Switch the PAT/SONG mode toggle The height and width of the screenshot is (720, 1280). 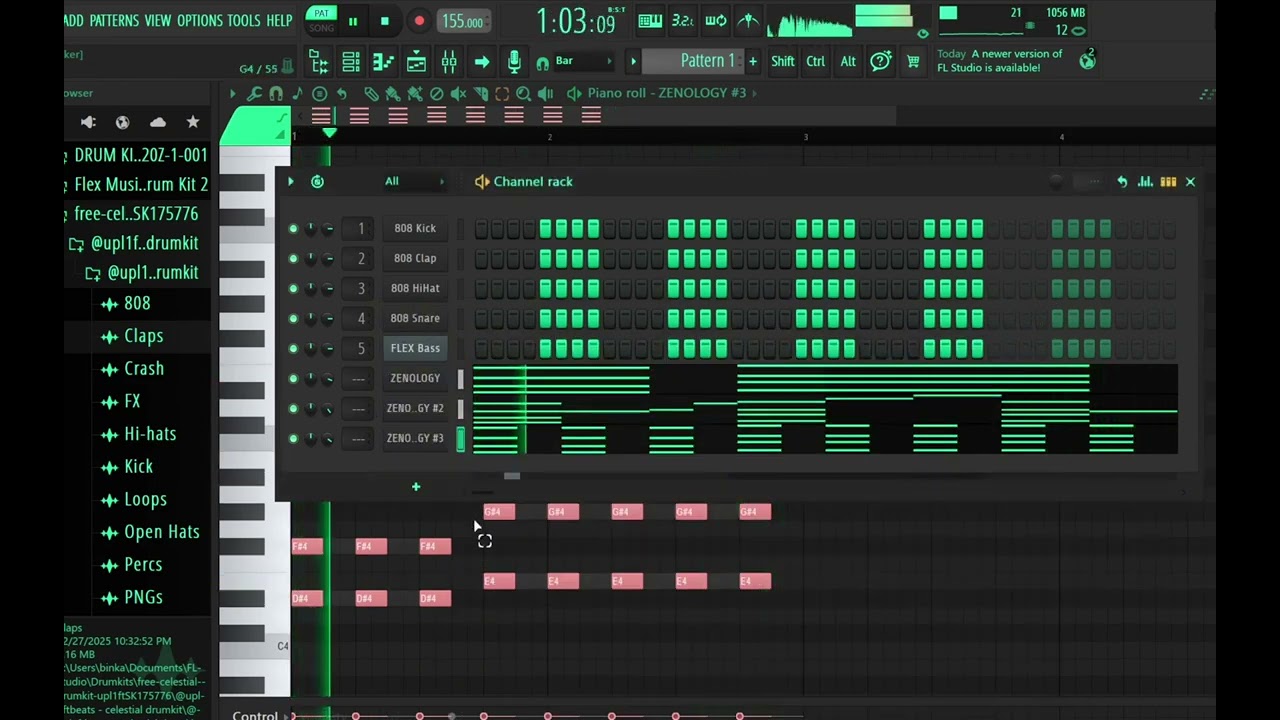click(321, 20)
